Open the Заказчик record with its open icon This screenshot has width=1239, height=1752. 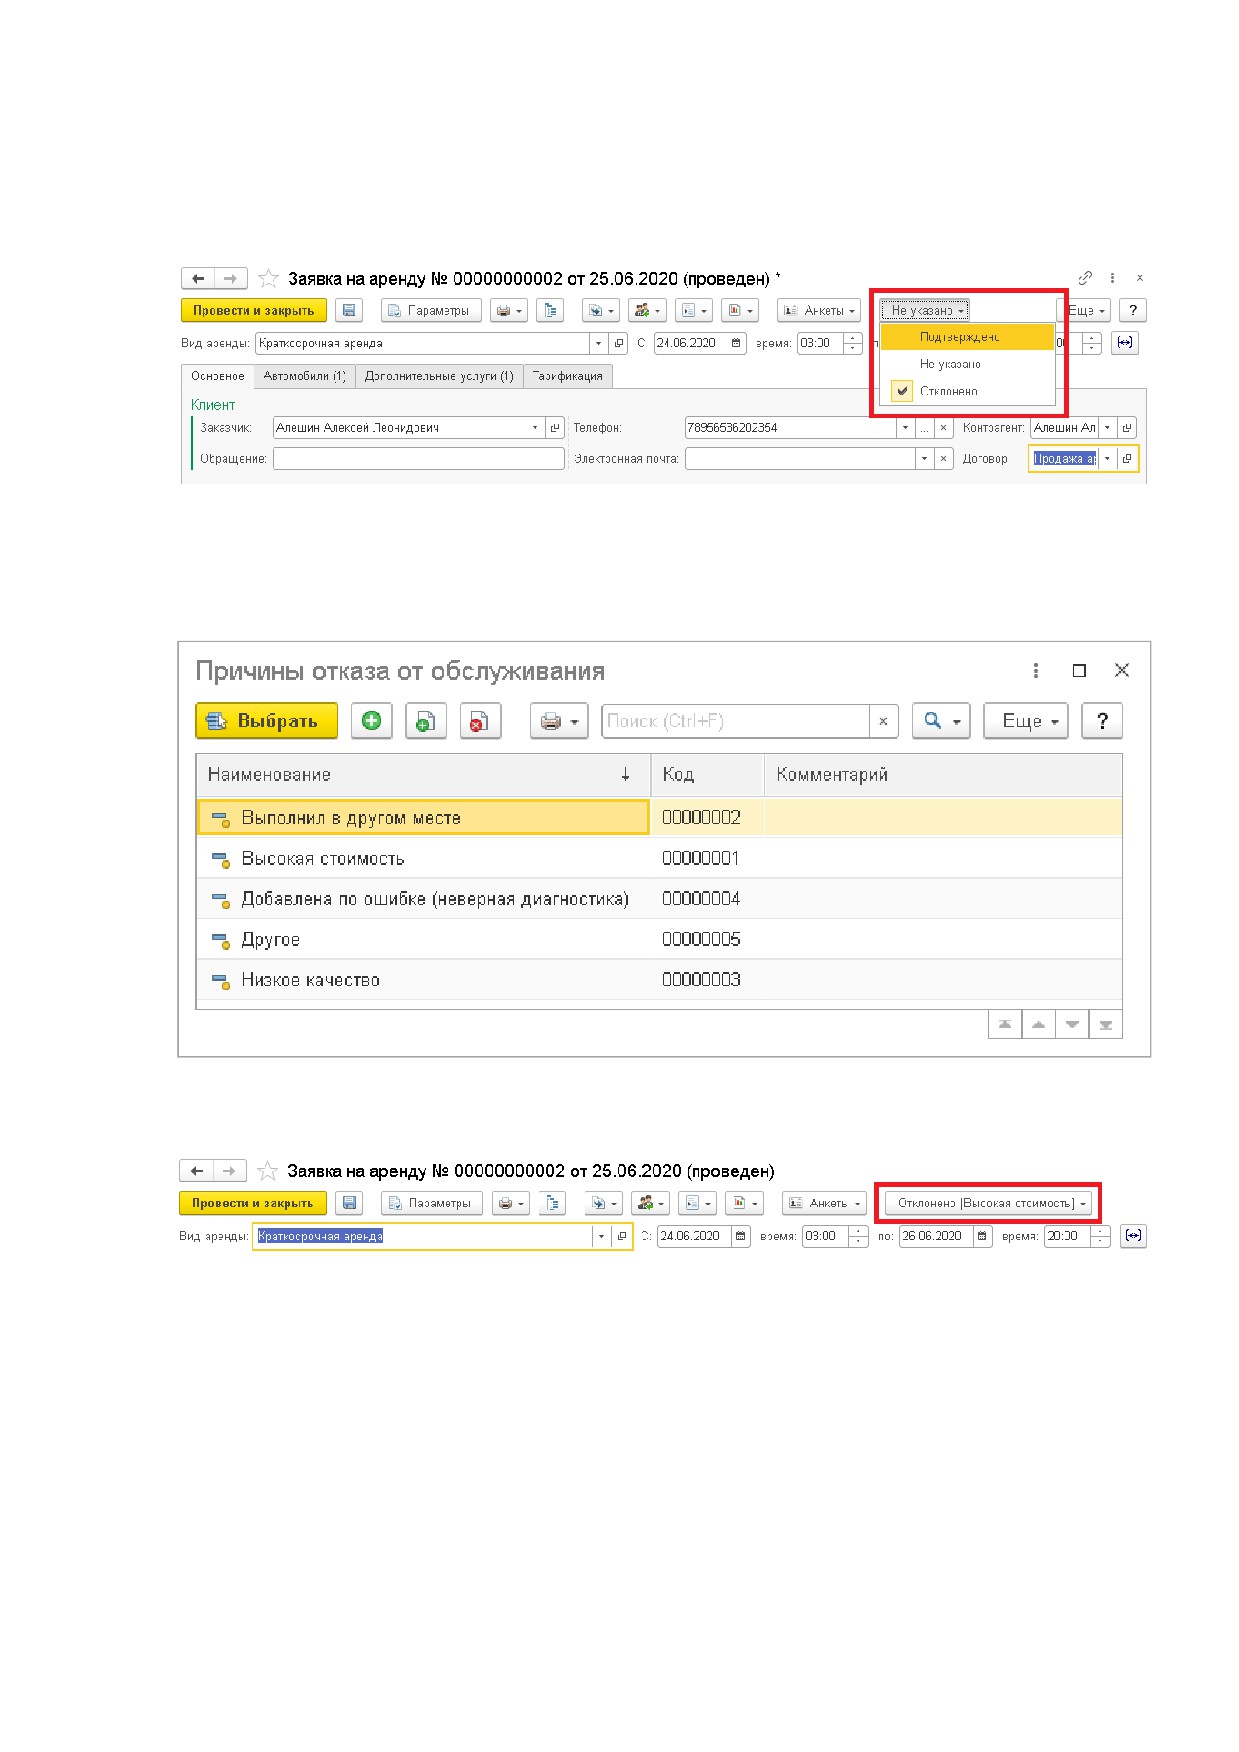(x=555, y=428)
